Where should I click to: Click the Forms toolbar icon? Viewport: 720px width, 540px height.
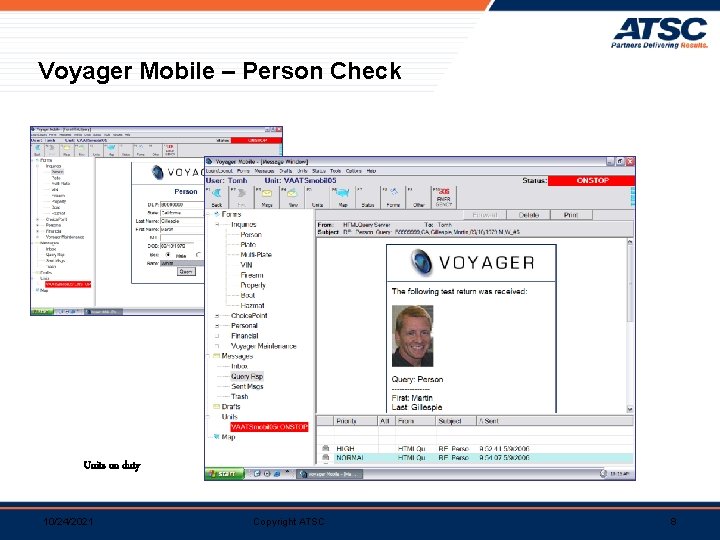click(393, 197)
